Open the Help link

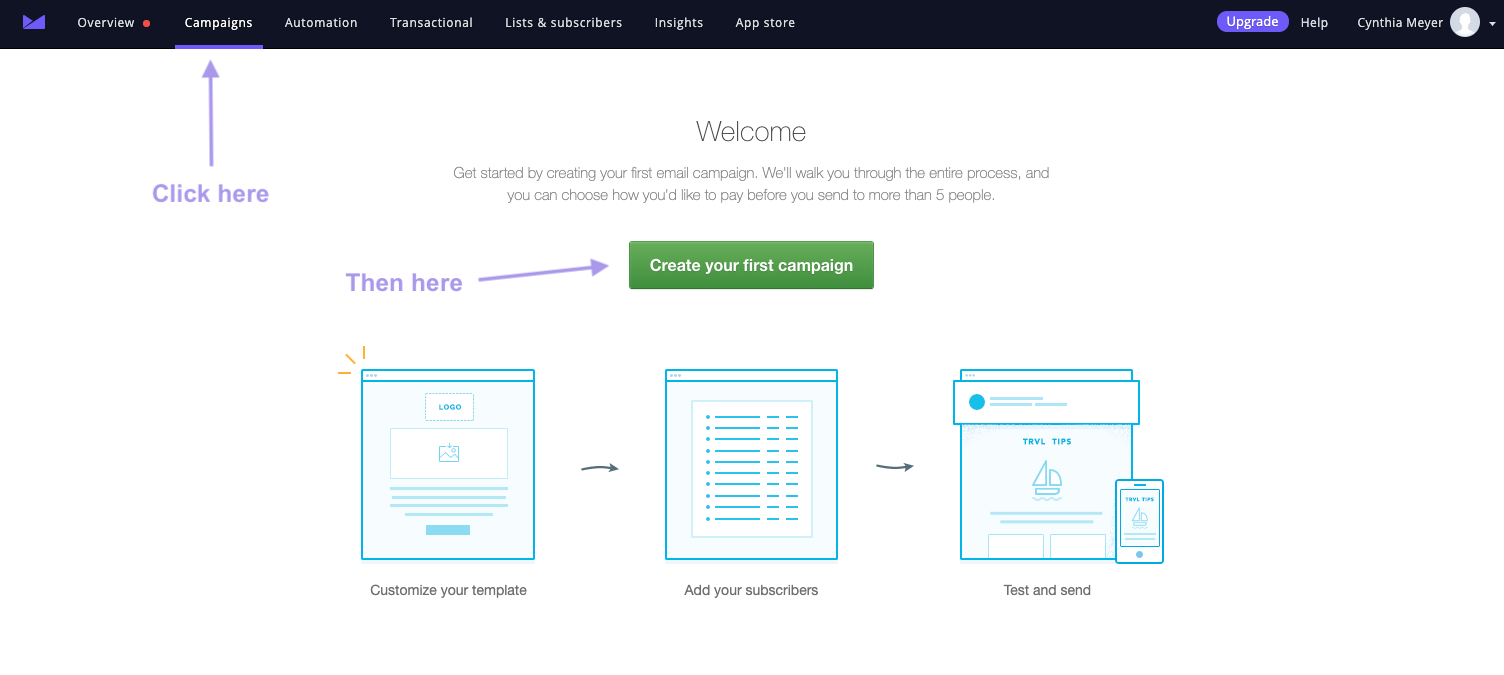1314,22
